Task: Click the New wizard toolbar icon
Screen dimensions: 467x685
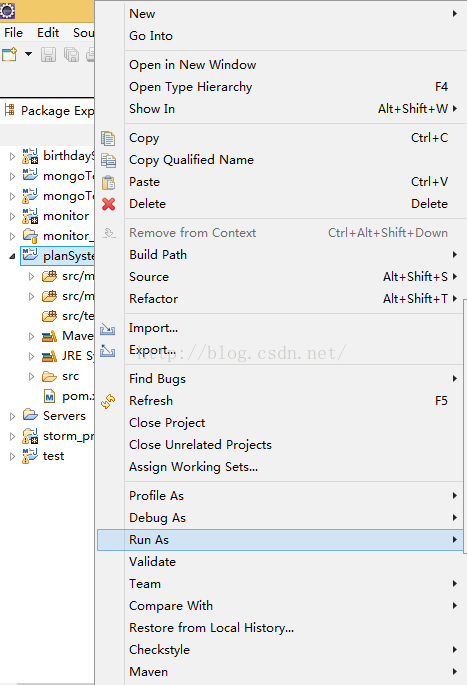Action: tap(10, 54)
